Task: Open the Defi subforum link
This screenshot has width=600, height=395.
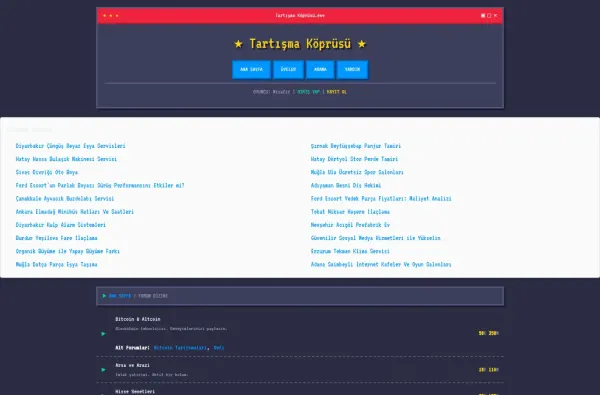Action: point(219,348)
